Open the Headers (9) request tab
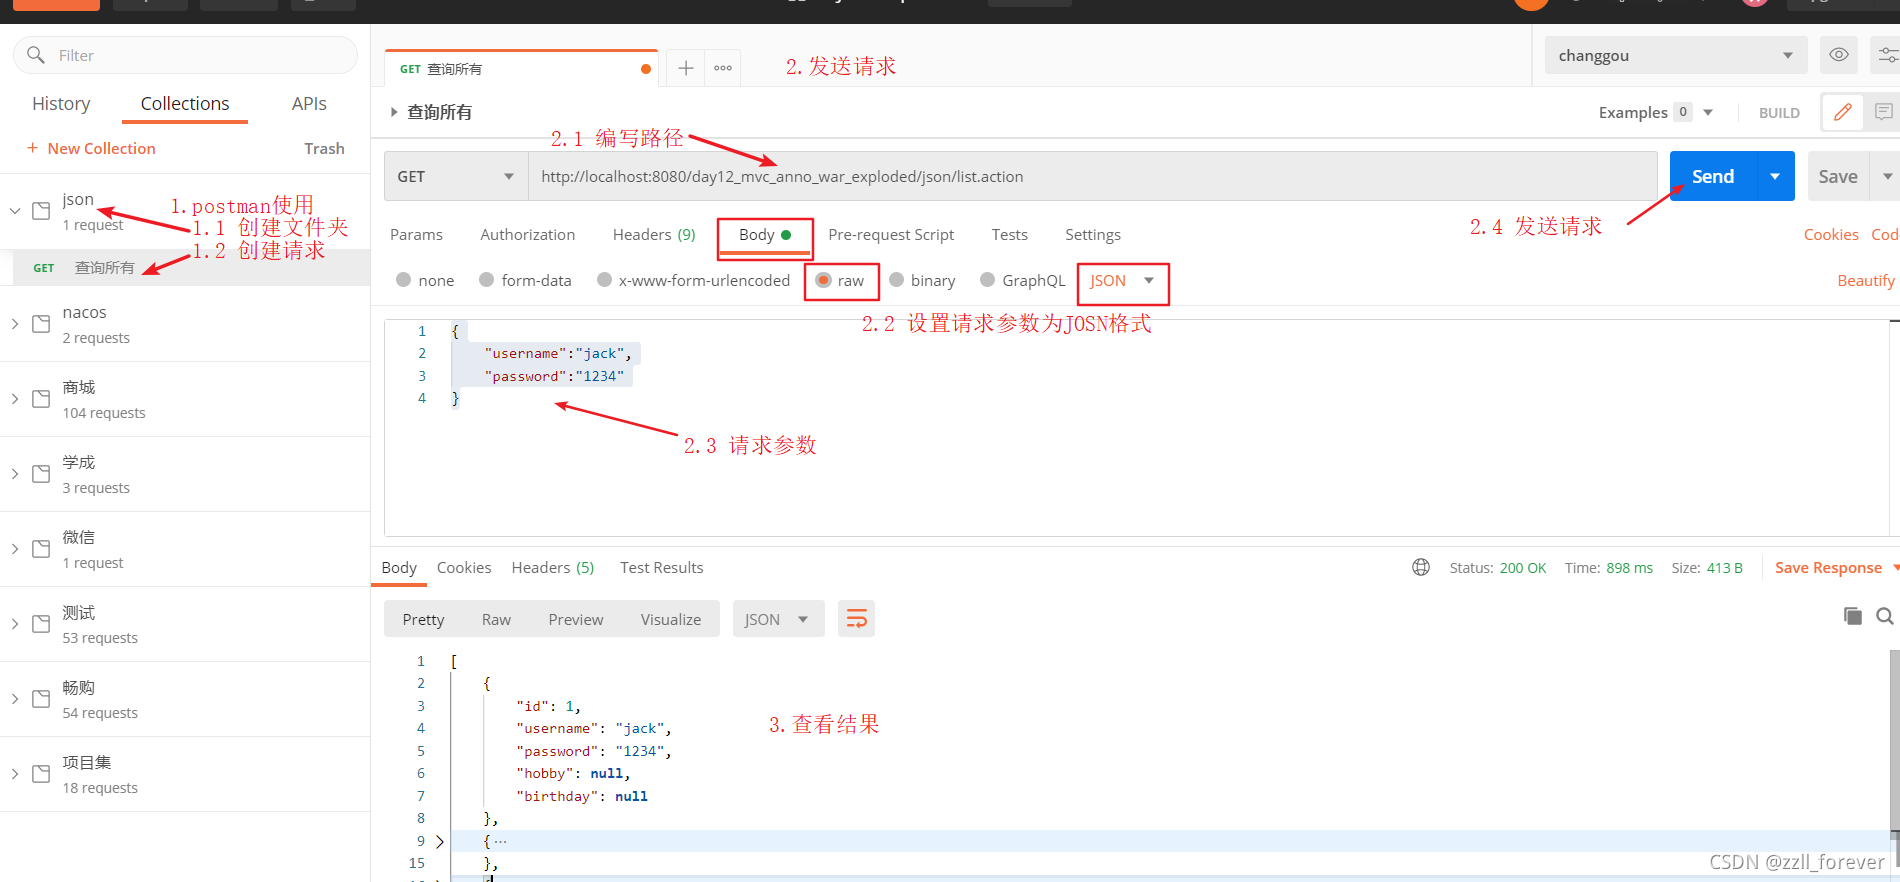1900x882 pixels. (654, 234)
